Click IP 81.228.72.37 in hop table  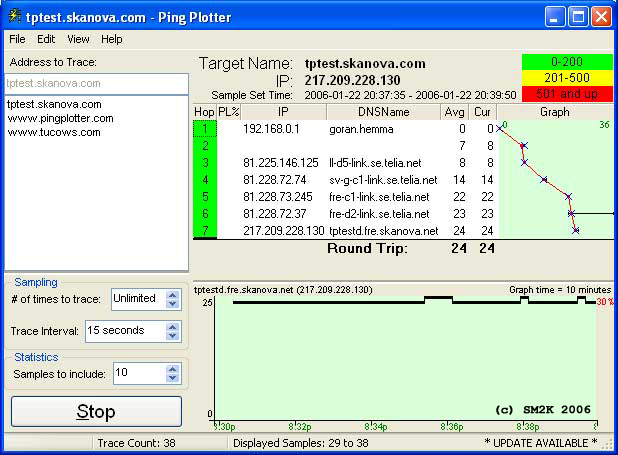pos(274,214)
